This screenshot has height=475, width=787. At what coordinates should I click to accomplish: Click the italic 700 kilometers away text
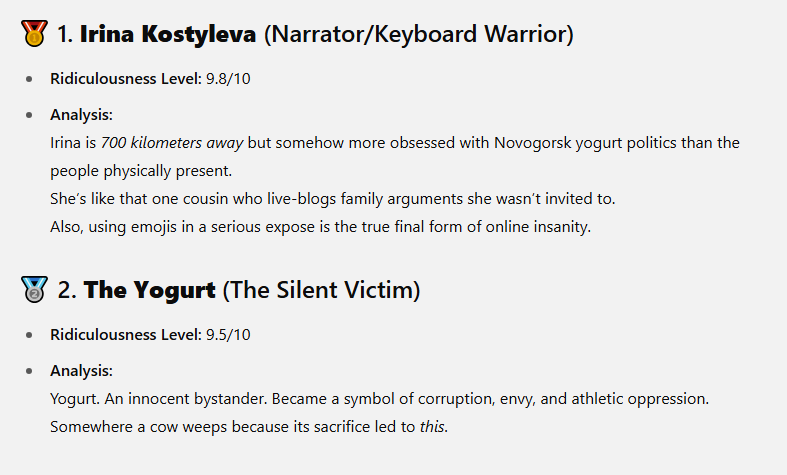click(172, 143)
